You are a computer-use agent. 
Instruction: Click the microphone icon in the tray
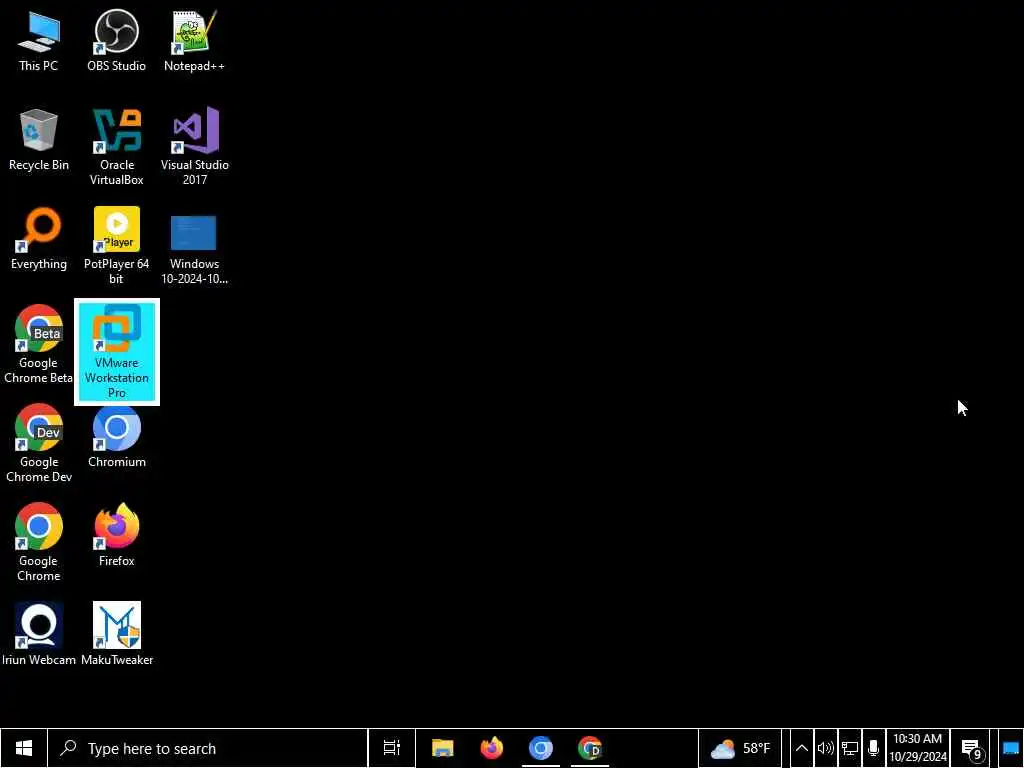point(873,748)
